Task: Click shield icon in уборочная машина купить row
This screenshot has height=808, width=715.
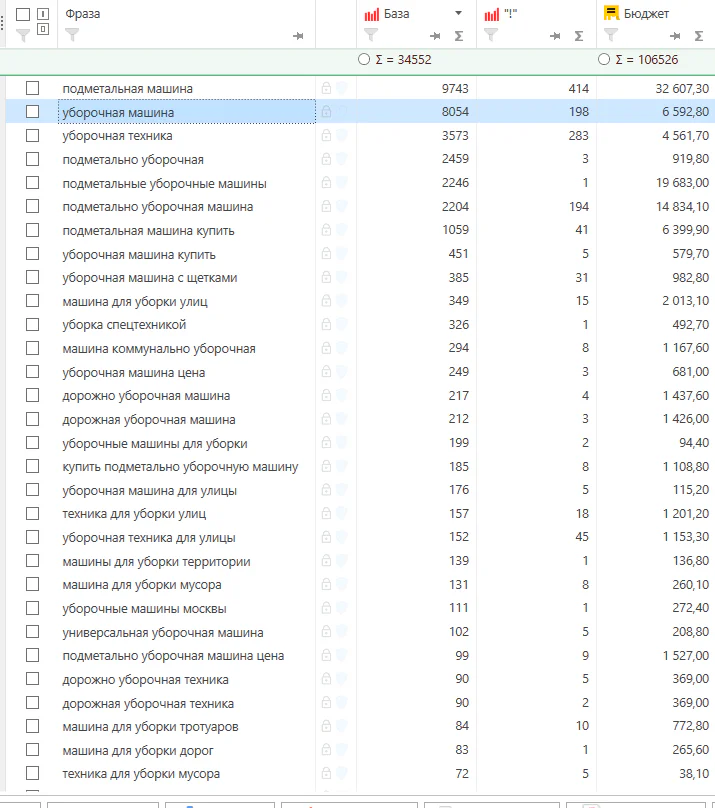Action: click(342, 254)
